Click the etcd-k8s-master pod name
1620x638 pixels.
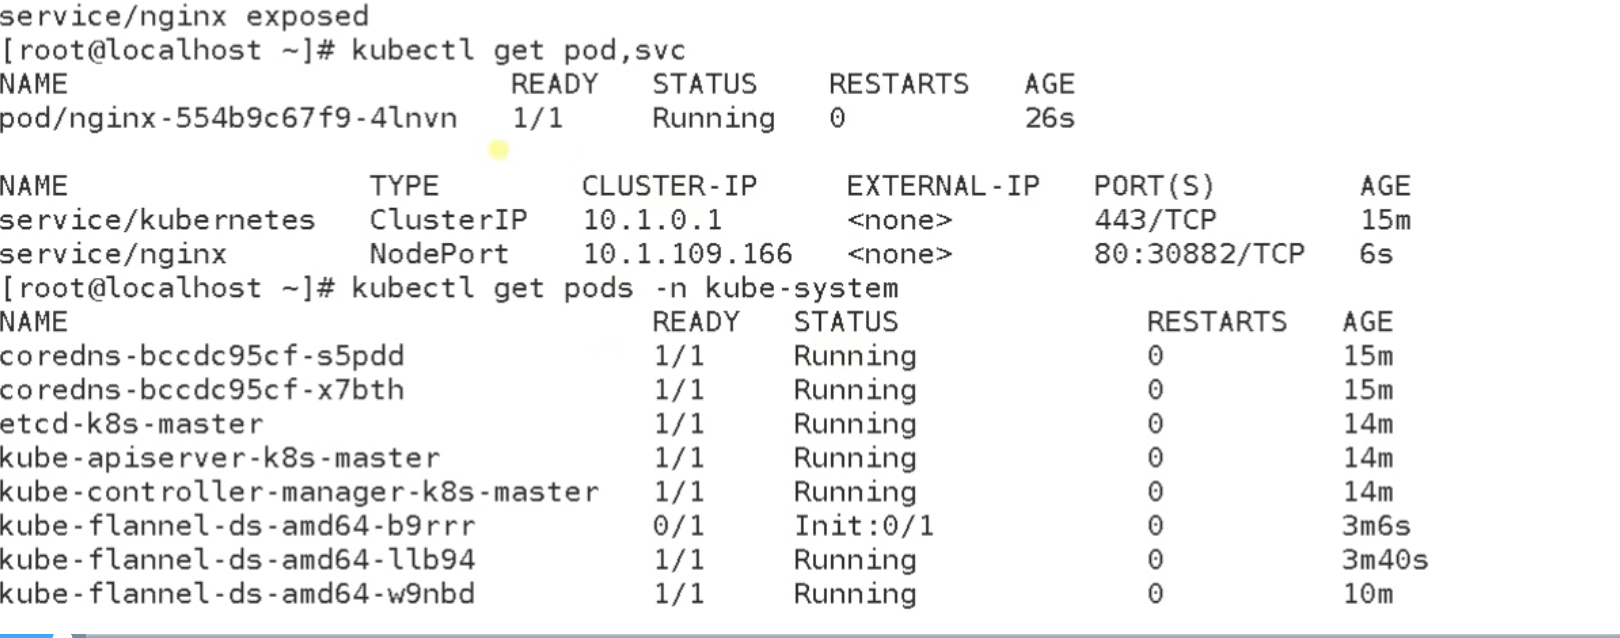click(x=131, y=425)
